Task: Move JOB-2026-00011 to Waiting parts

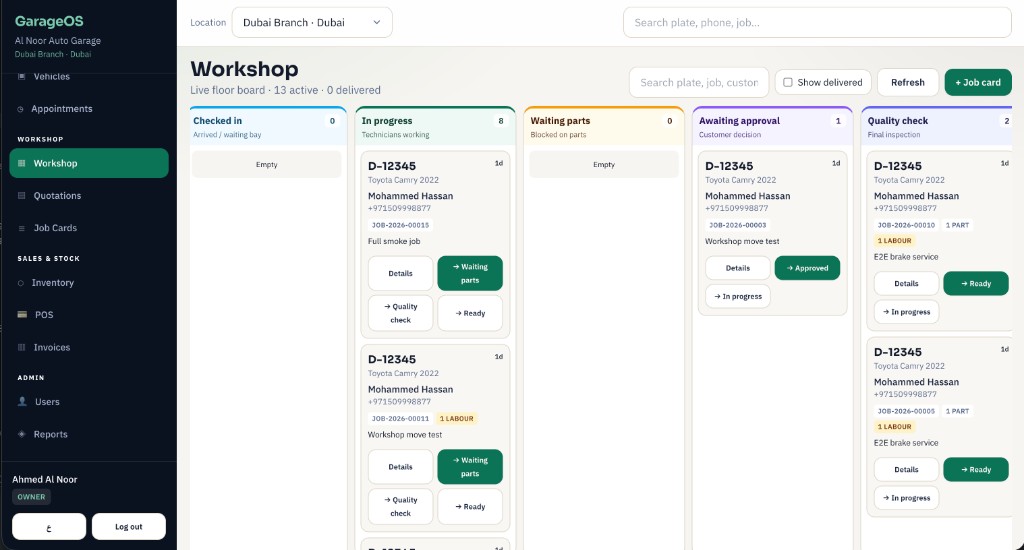Action: pos(470,466)
